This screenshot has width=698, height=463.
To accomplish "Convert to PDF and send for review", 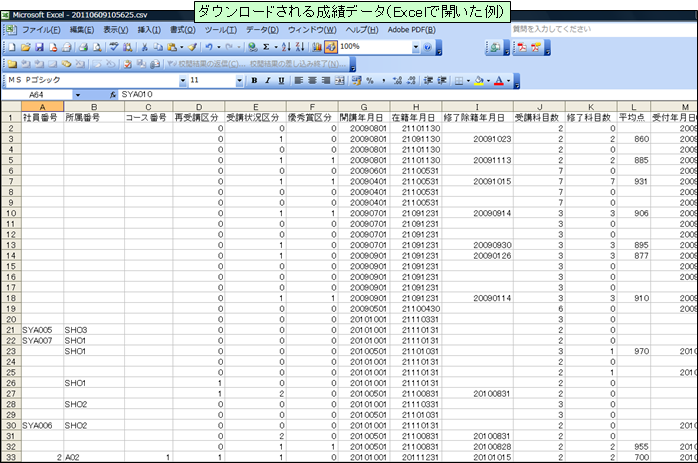I will (x=535, y=47).
